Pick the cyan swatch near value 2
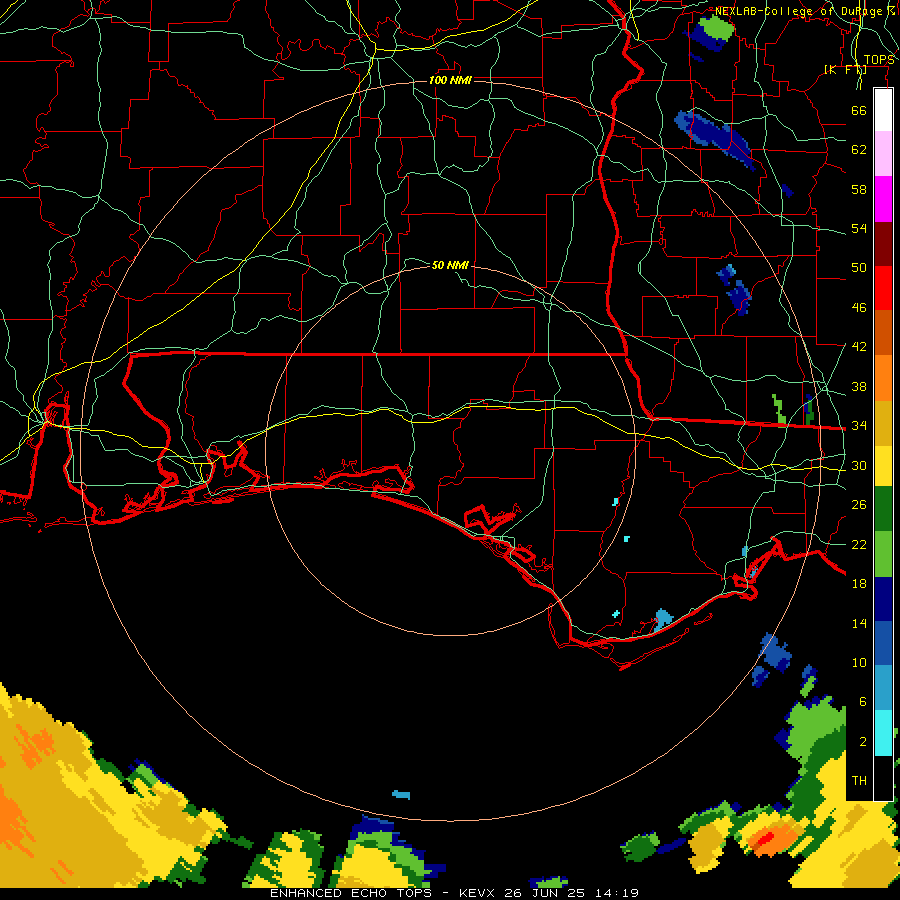 point(883,733)
